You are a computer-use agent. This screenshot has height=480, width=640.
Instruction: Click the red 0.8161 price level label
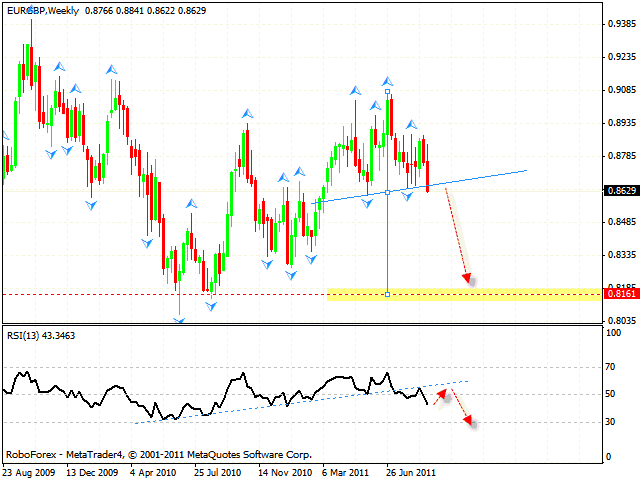point(620,295)
